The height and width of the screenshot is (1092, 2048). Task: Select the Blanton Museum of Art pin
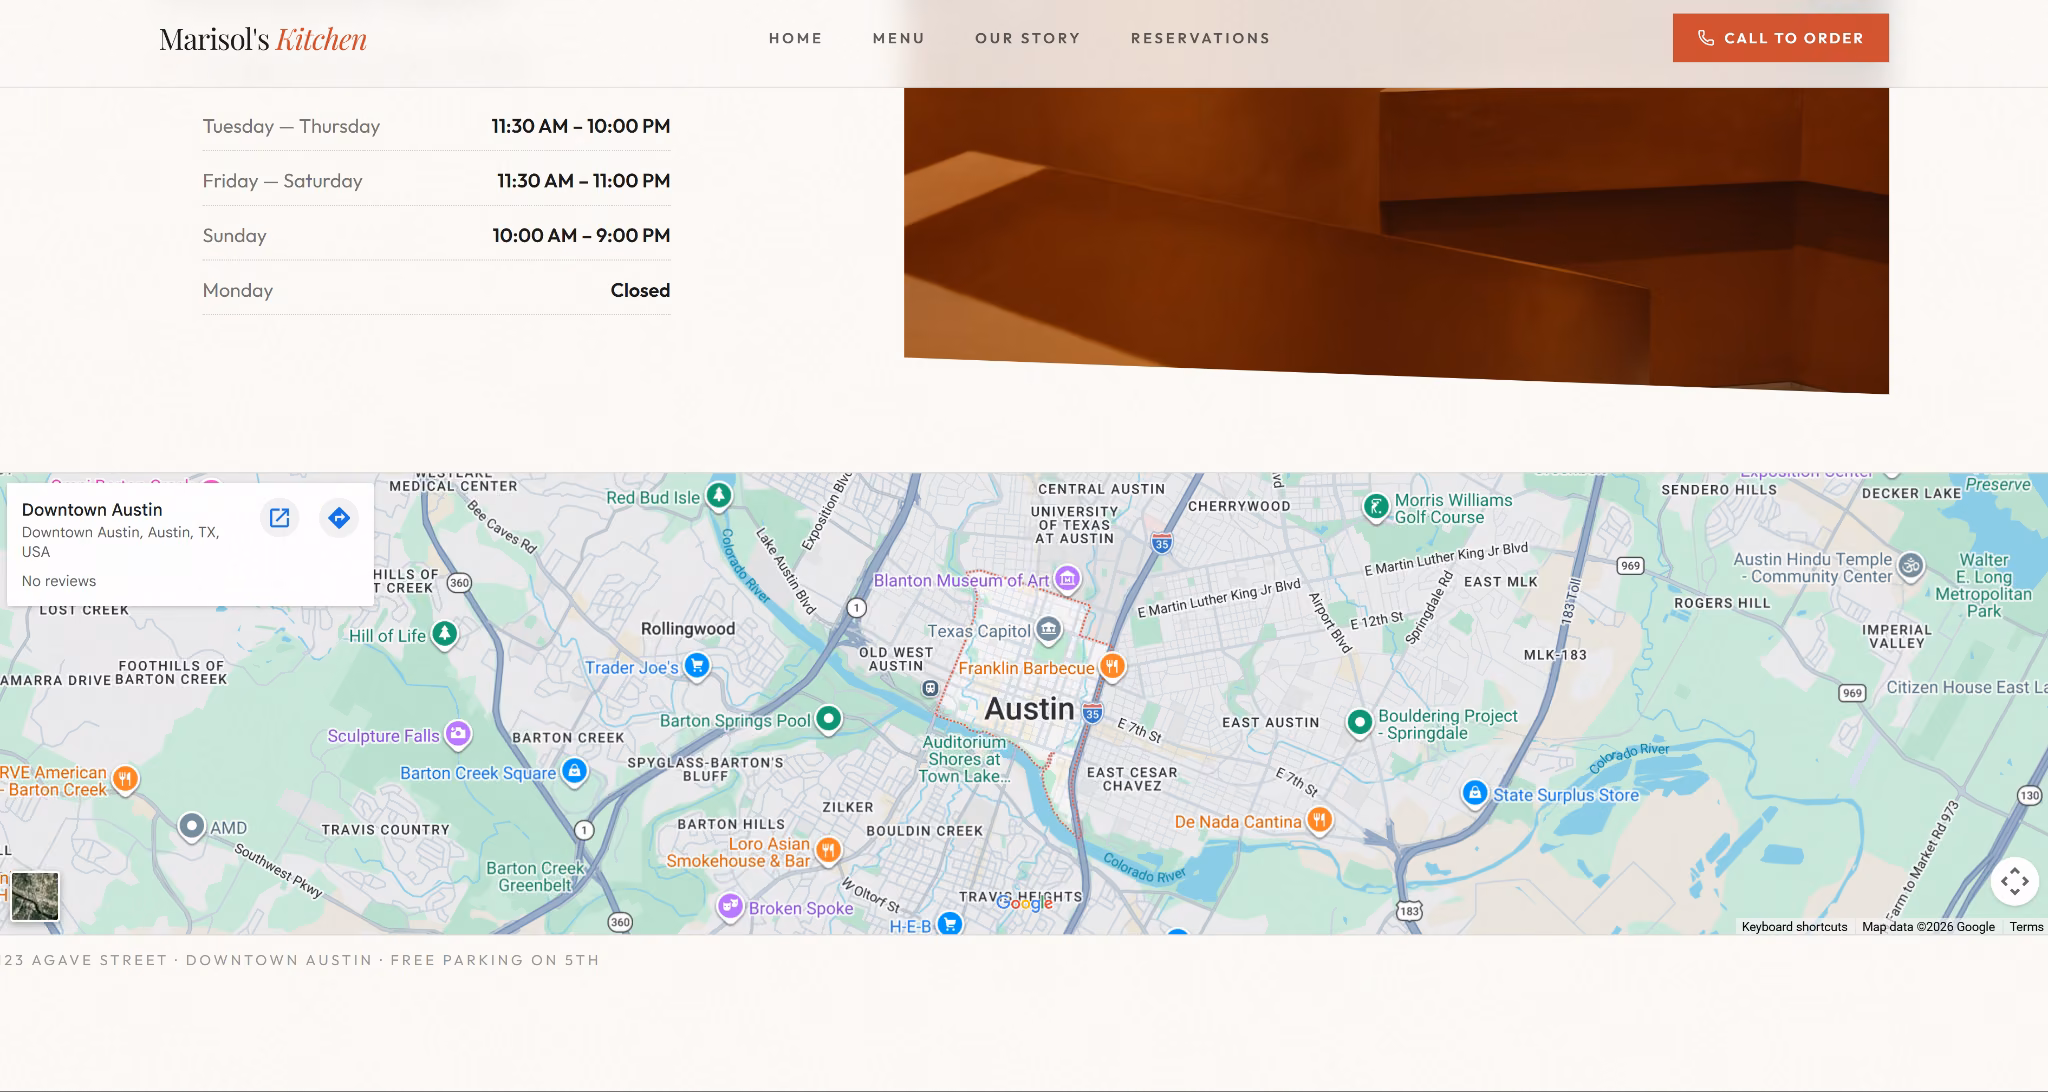click(x=1067, y=578)
